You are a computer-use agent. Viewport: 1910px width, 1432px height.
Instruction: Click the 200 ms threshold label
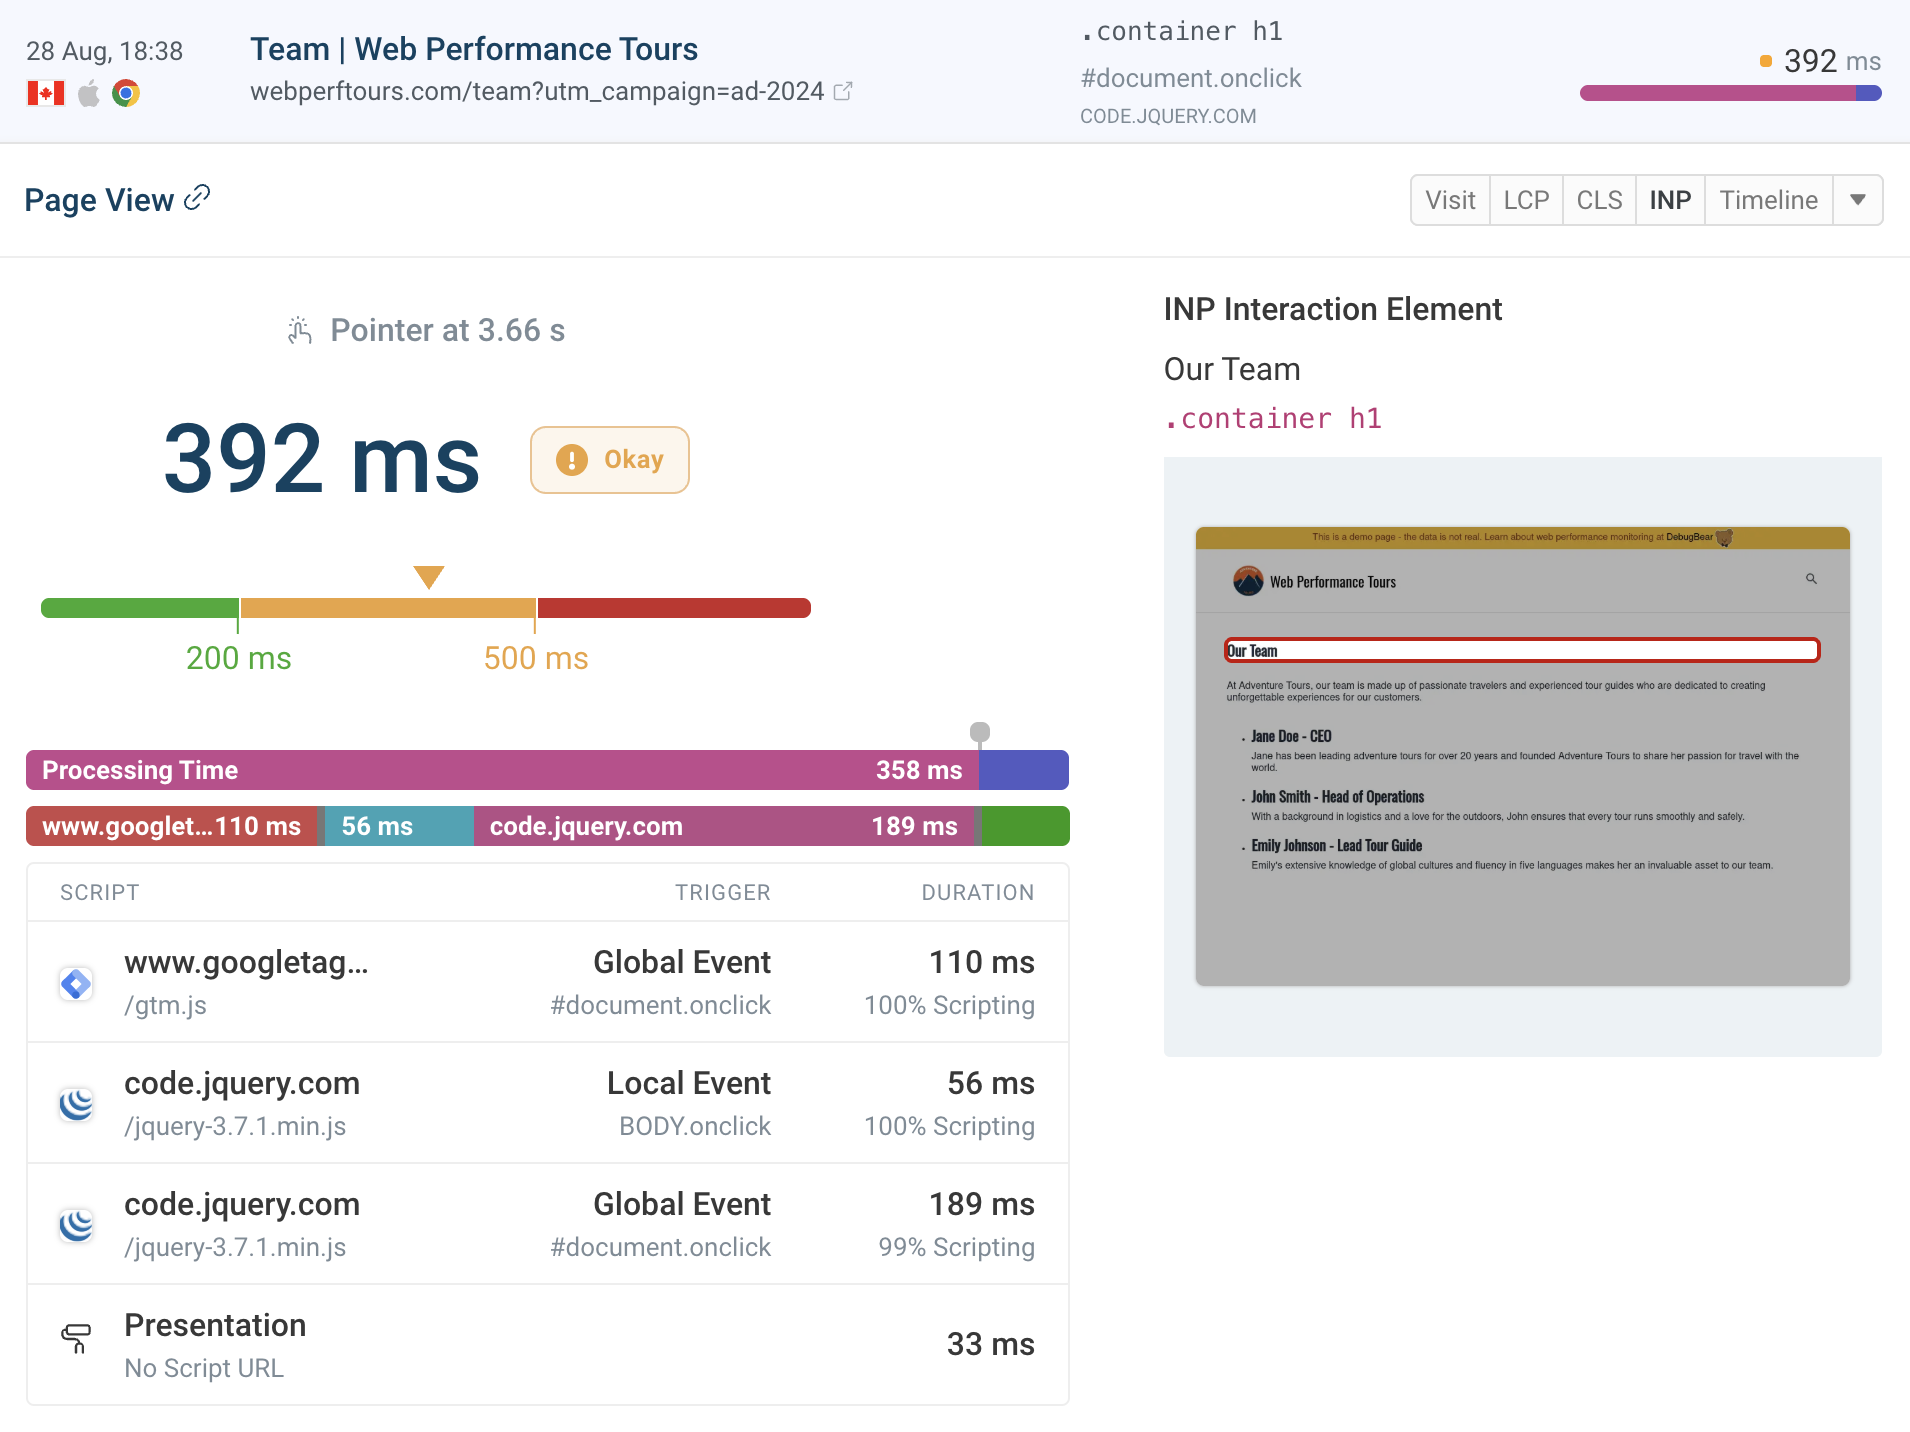(238, 658)
